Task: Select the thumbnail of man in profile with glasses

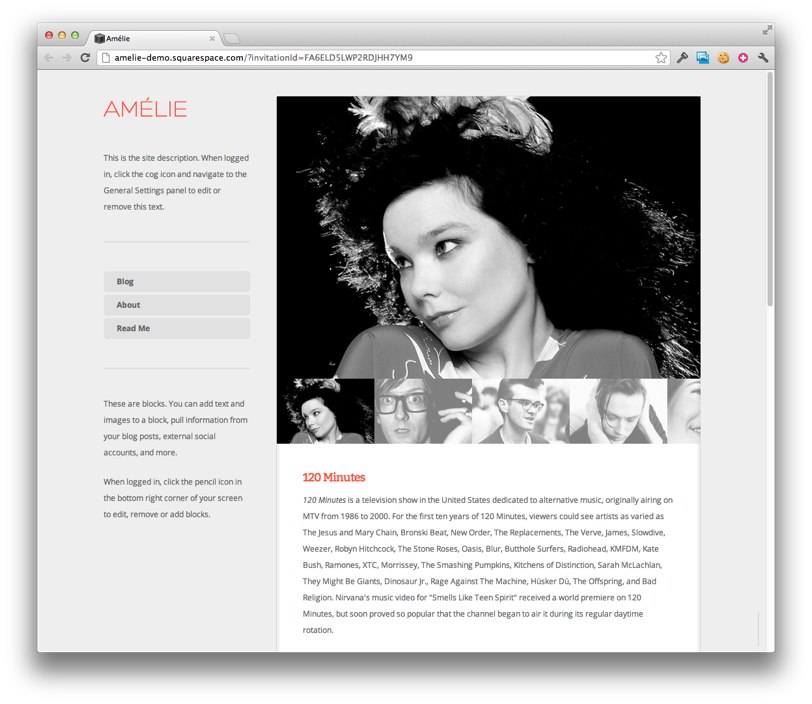Action: click(x=521, y=411)
